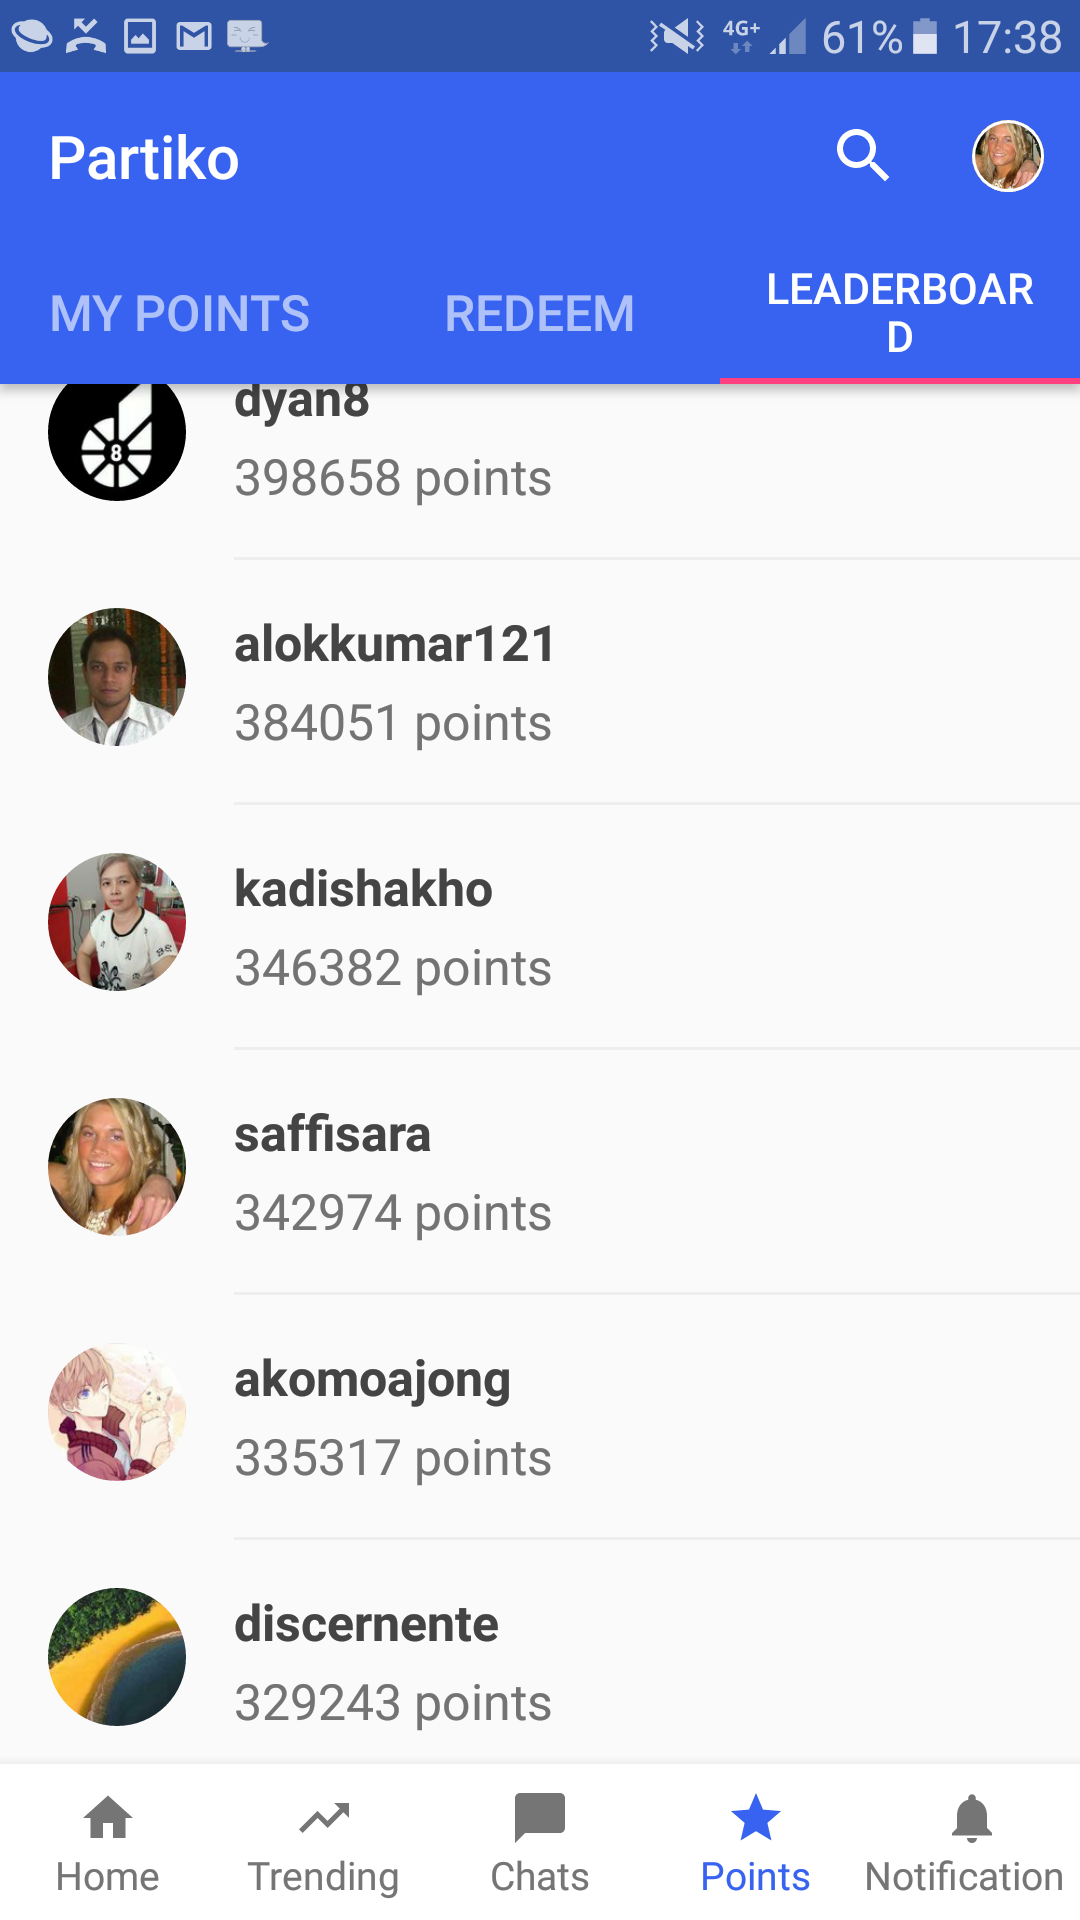Viewport: 1080px width, 1920px height.
Task: Open the Chats section
Action: tap(540, 1843)
